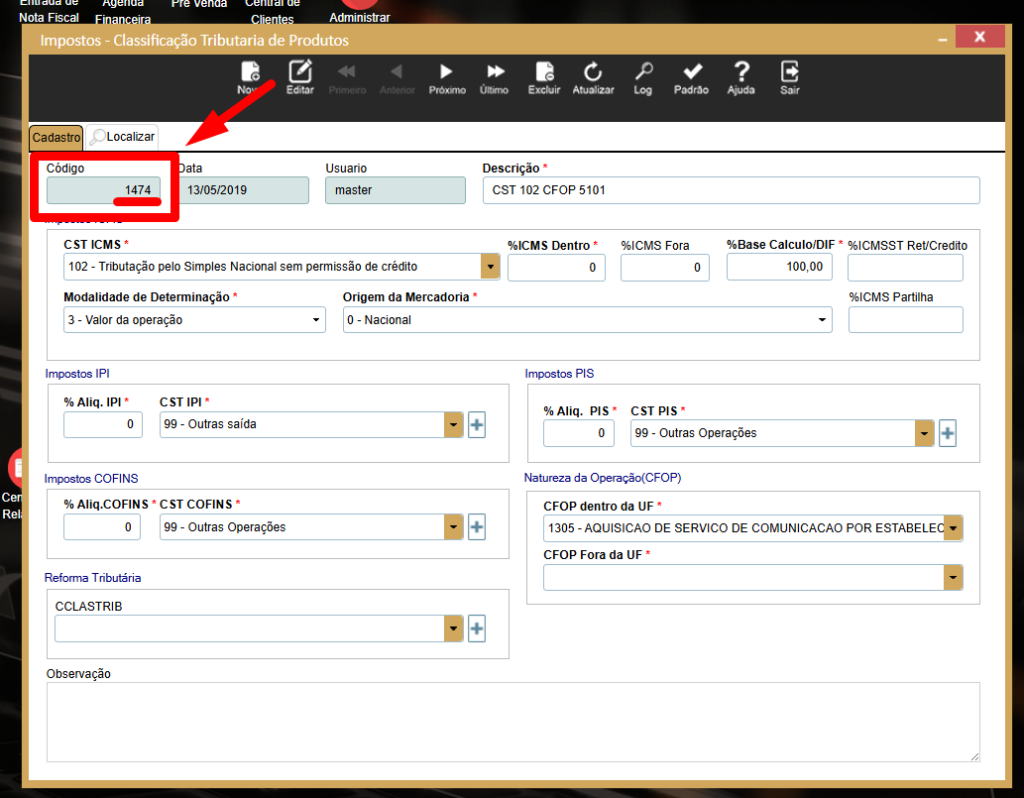Click the Padrão checkmark icon
This screenshot has height=798, width=1024.
(691, 77)
